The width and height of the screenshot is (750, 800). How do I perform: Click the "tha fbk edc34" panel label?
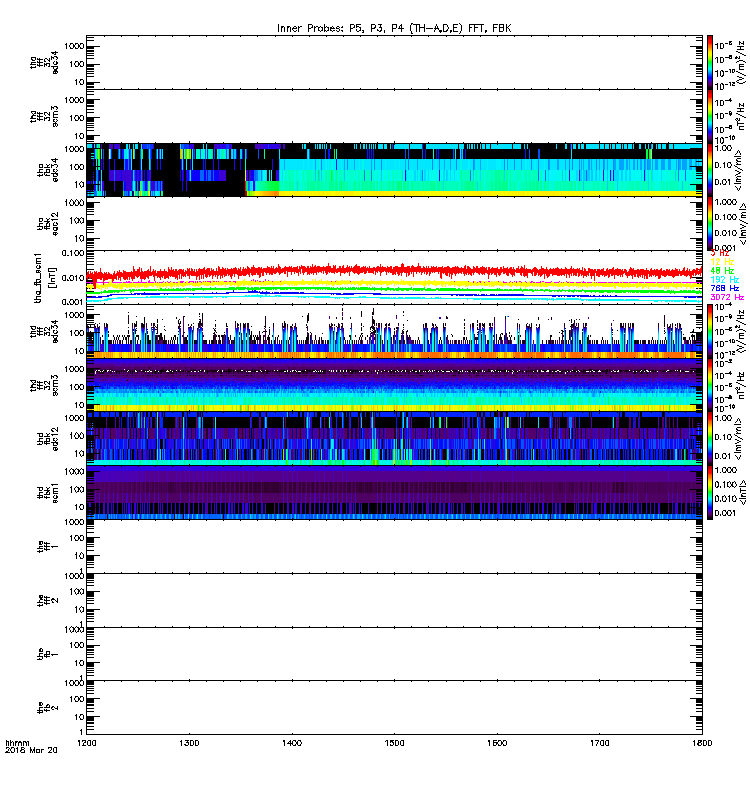[48, 170]
